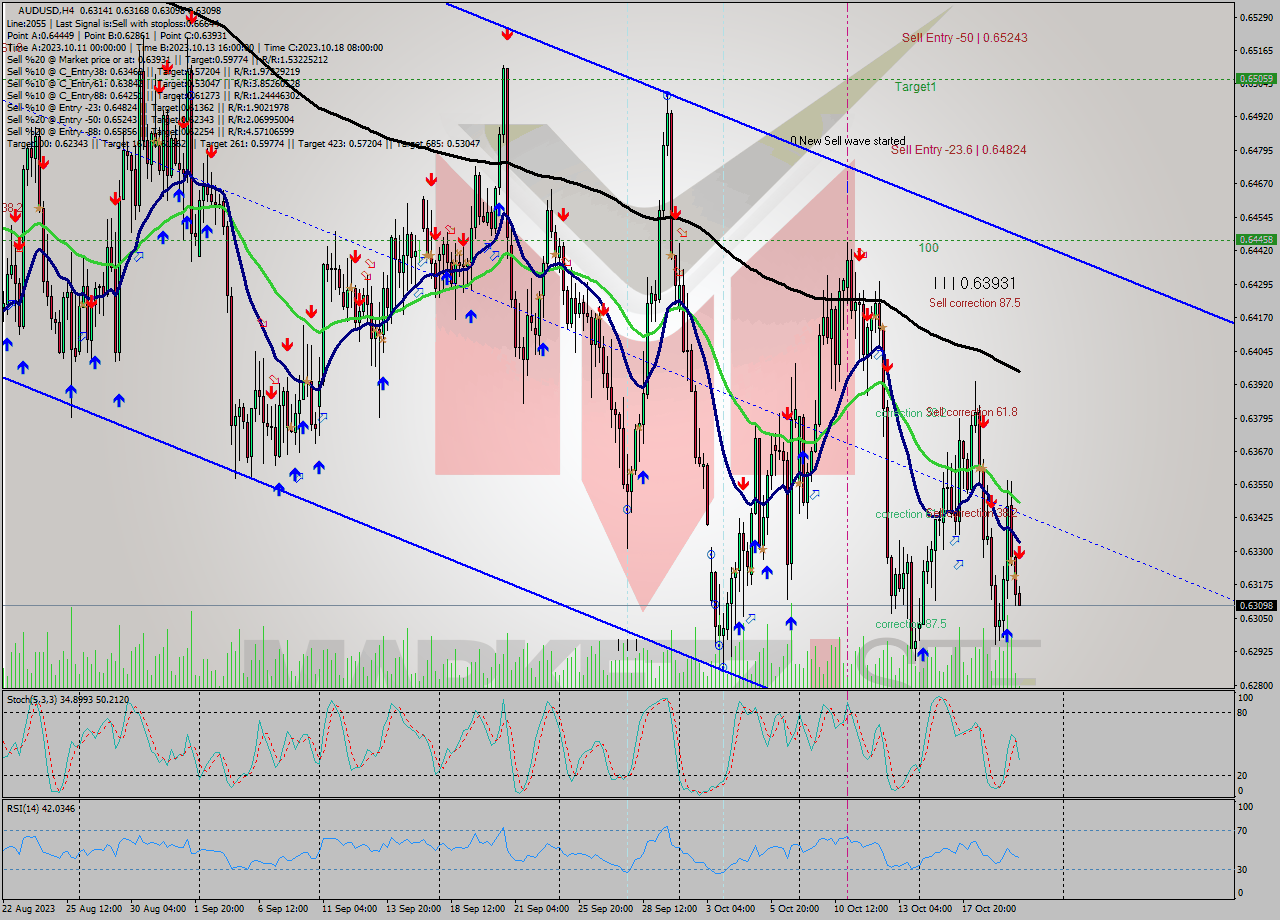Click the 28 Sep 12:00 date label
Screen dimensions: 1280x920
669,909
